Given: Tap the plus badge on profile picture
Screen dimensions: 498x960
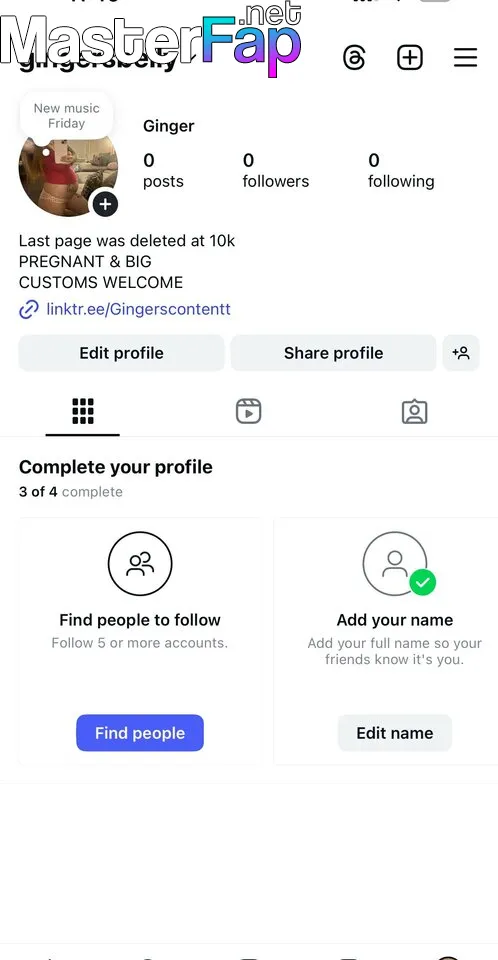Looking at the screenshot, I should pyautogui.click(x=105, y=204).
